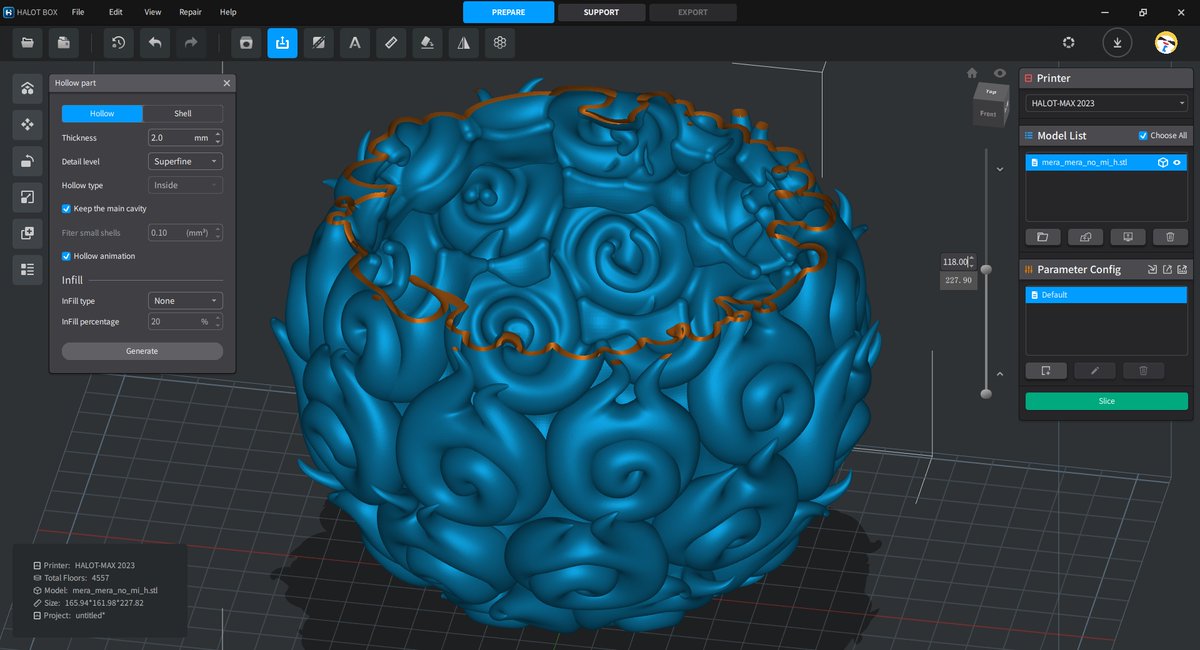This screenshot has width=1200, height=650.
Task: Select the rotate tool in left sidebar
Action: (27, 161)
